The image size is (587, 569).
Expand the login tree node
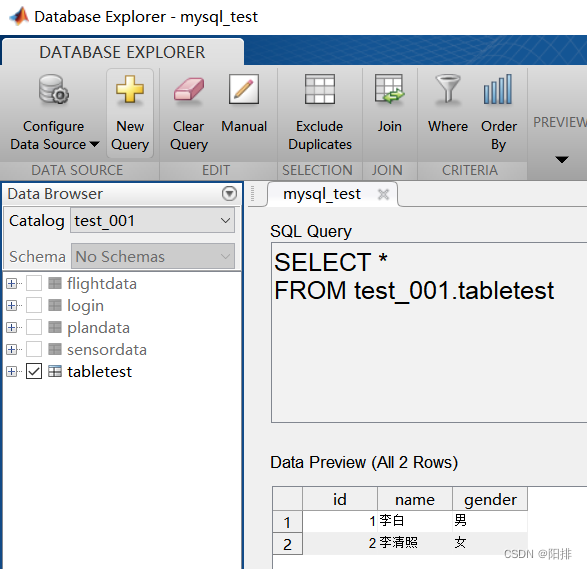12,305
